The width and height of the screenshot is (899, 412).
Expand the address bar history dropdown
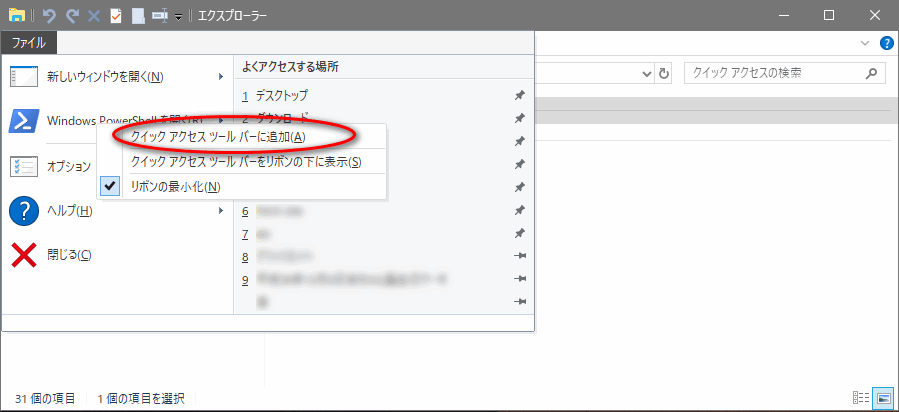[646, 74]
